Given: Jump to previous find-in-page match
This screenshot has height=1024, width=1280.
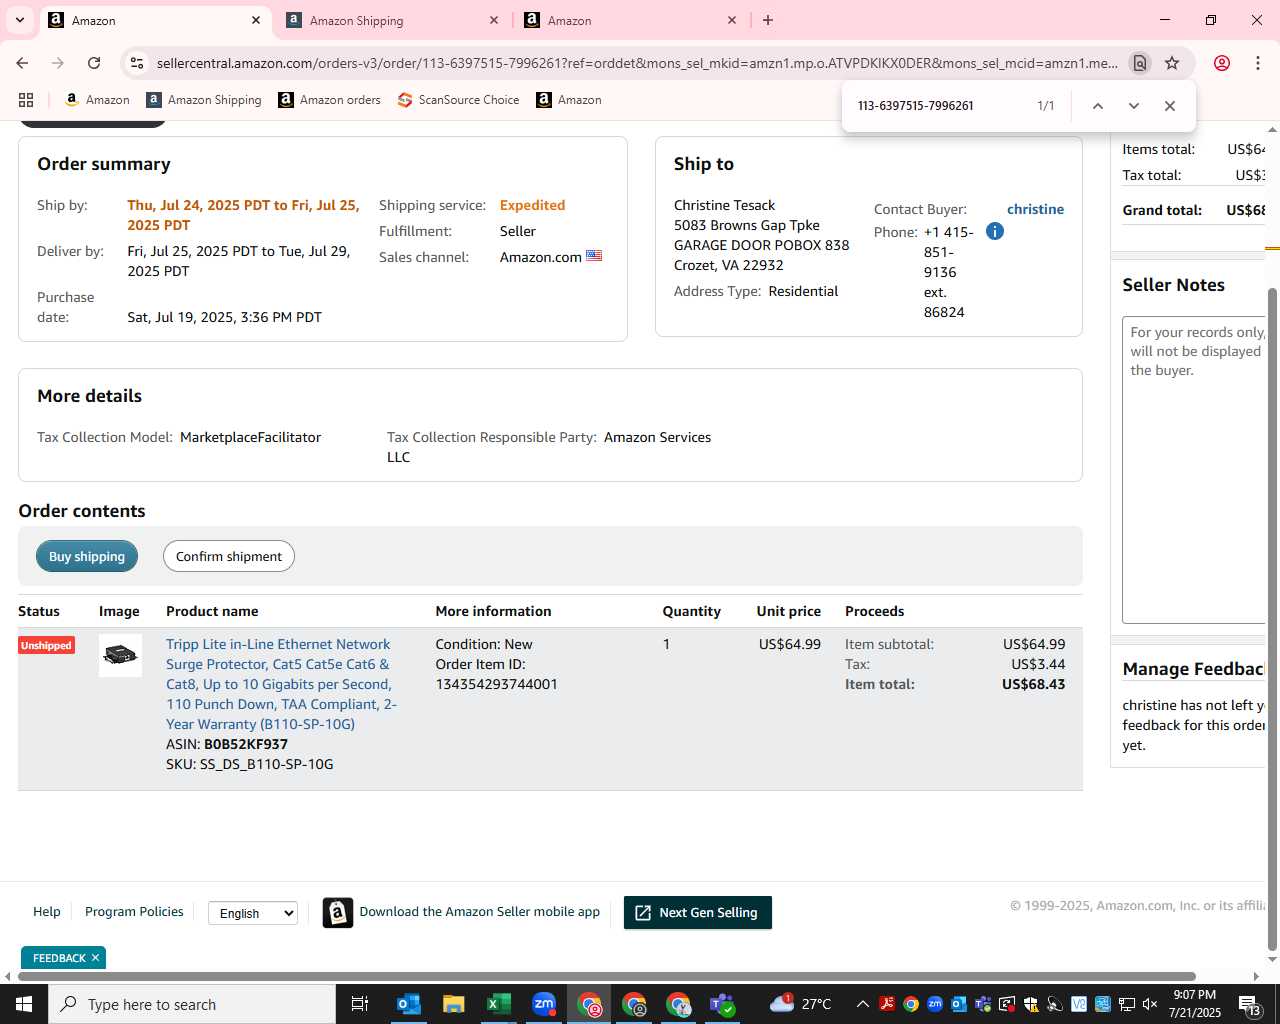Looking at the screenshot, I should 1097,106.
